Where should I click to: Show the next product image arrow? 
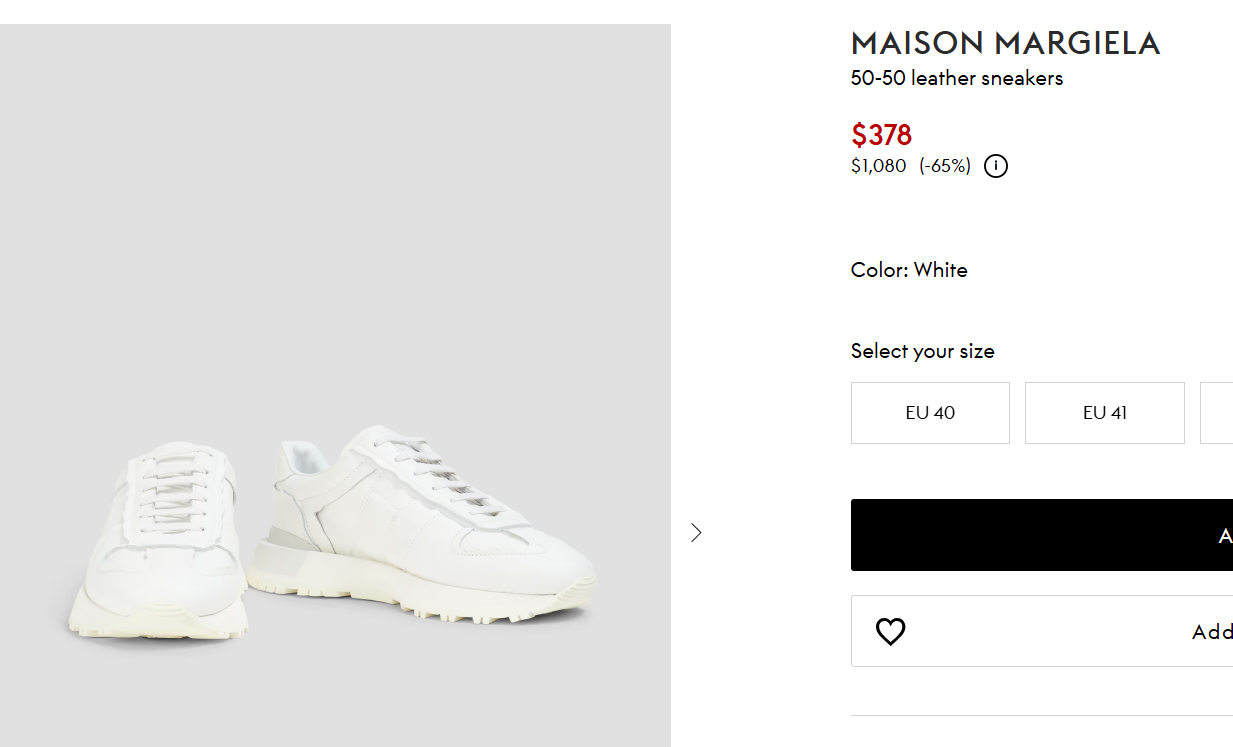[x=697, y=532]
